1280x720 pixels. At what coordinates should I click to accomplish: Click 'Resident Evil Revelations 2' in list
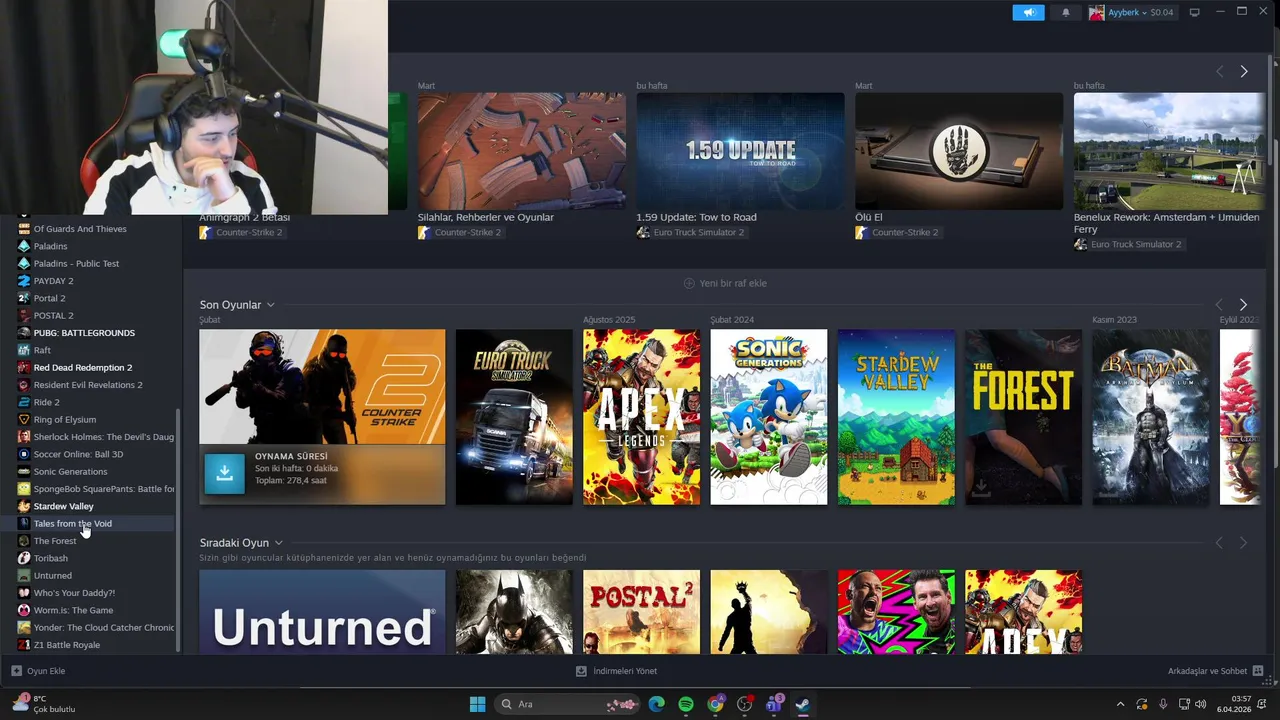pyautogui.click(x=88, y=385)
